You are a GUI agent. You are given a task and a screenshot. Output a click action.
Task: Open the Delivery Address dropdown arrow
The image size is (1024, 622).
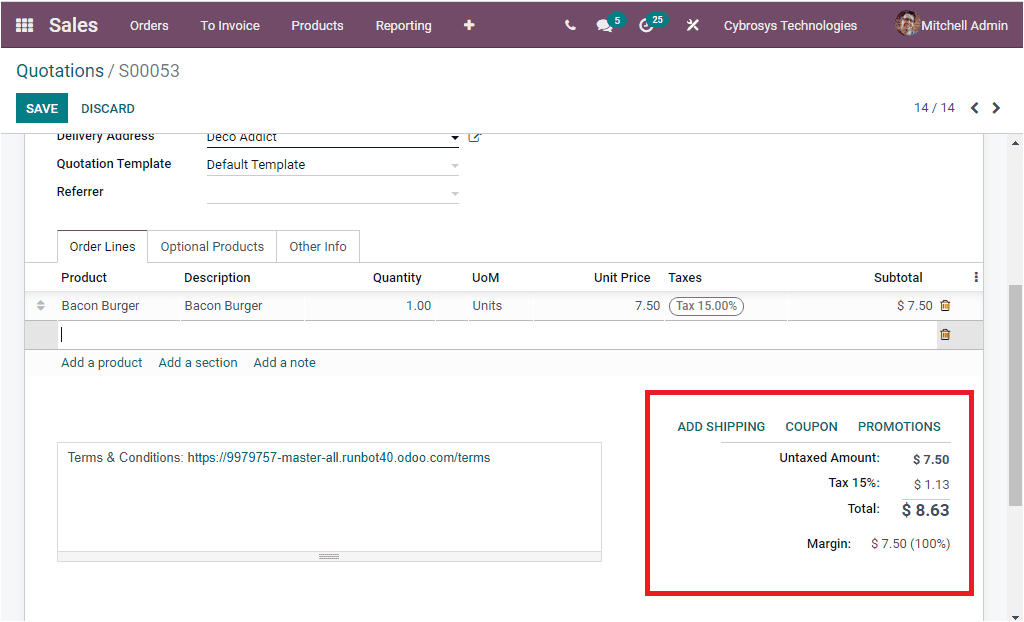pyautogui.click(x=454, y=137)
